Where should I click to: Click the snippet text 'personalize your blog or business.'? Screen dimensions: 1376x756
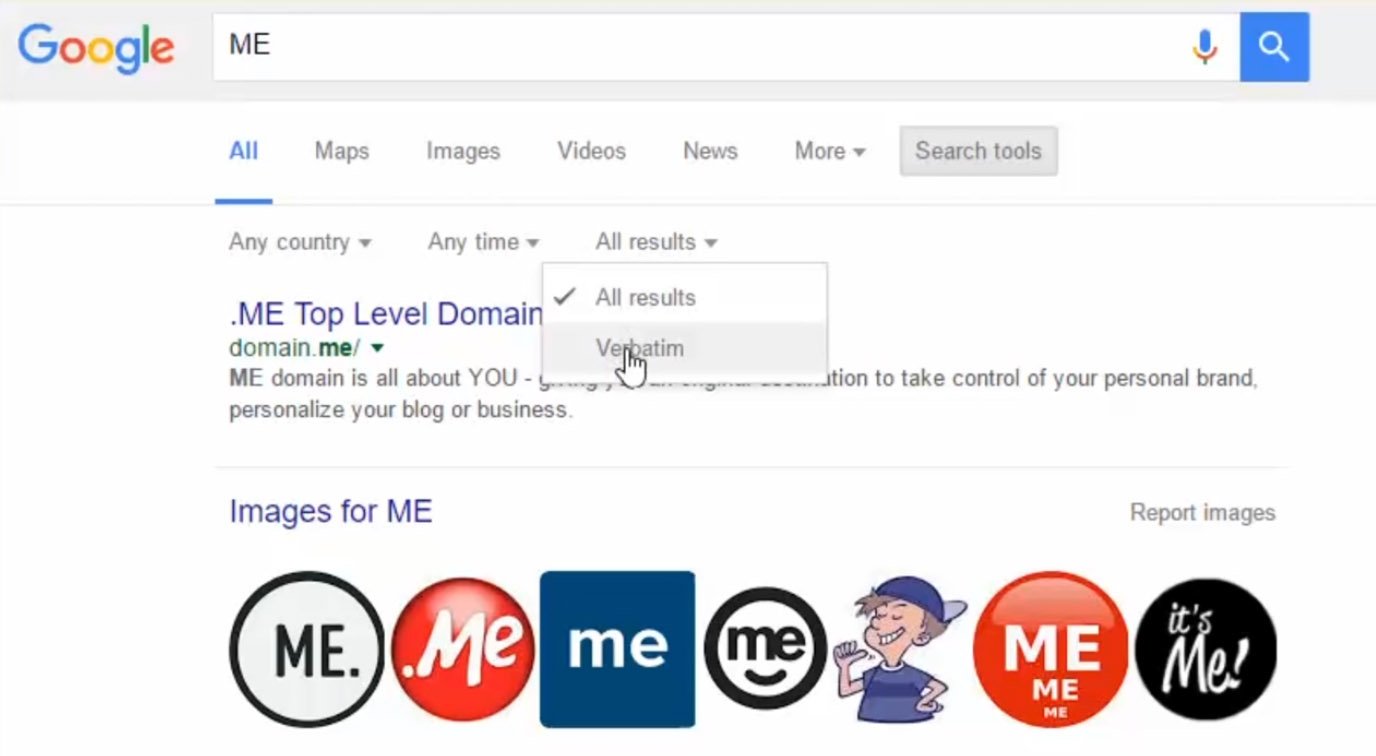pyautogui.click(x=401, y=410)
